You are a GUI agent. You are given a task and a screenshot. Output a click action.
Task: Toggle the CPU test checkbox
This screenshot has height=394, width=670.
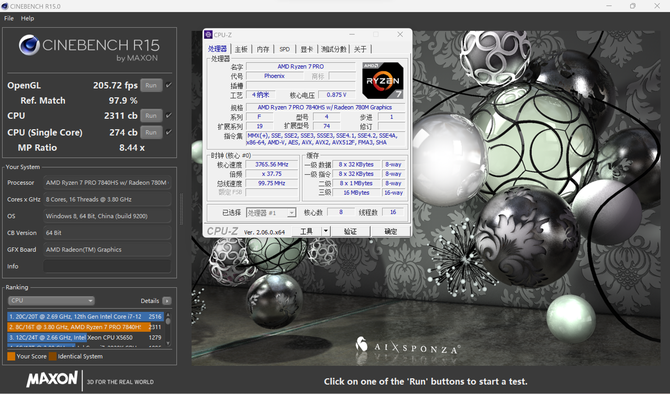[169, 115]
